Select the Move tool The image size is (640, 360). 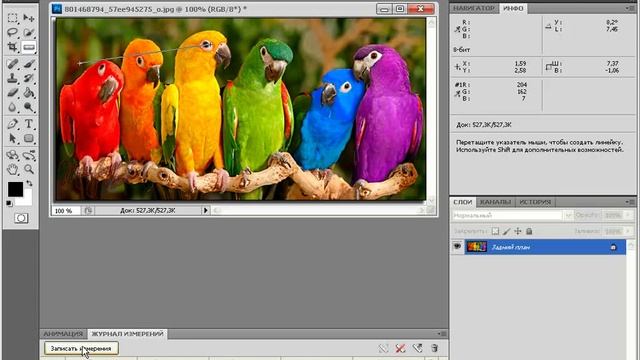pyautogui.click(x=29, y=18)
